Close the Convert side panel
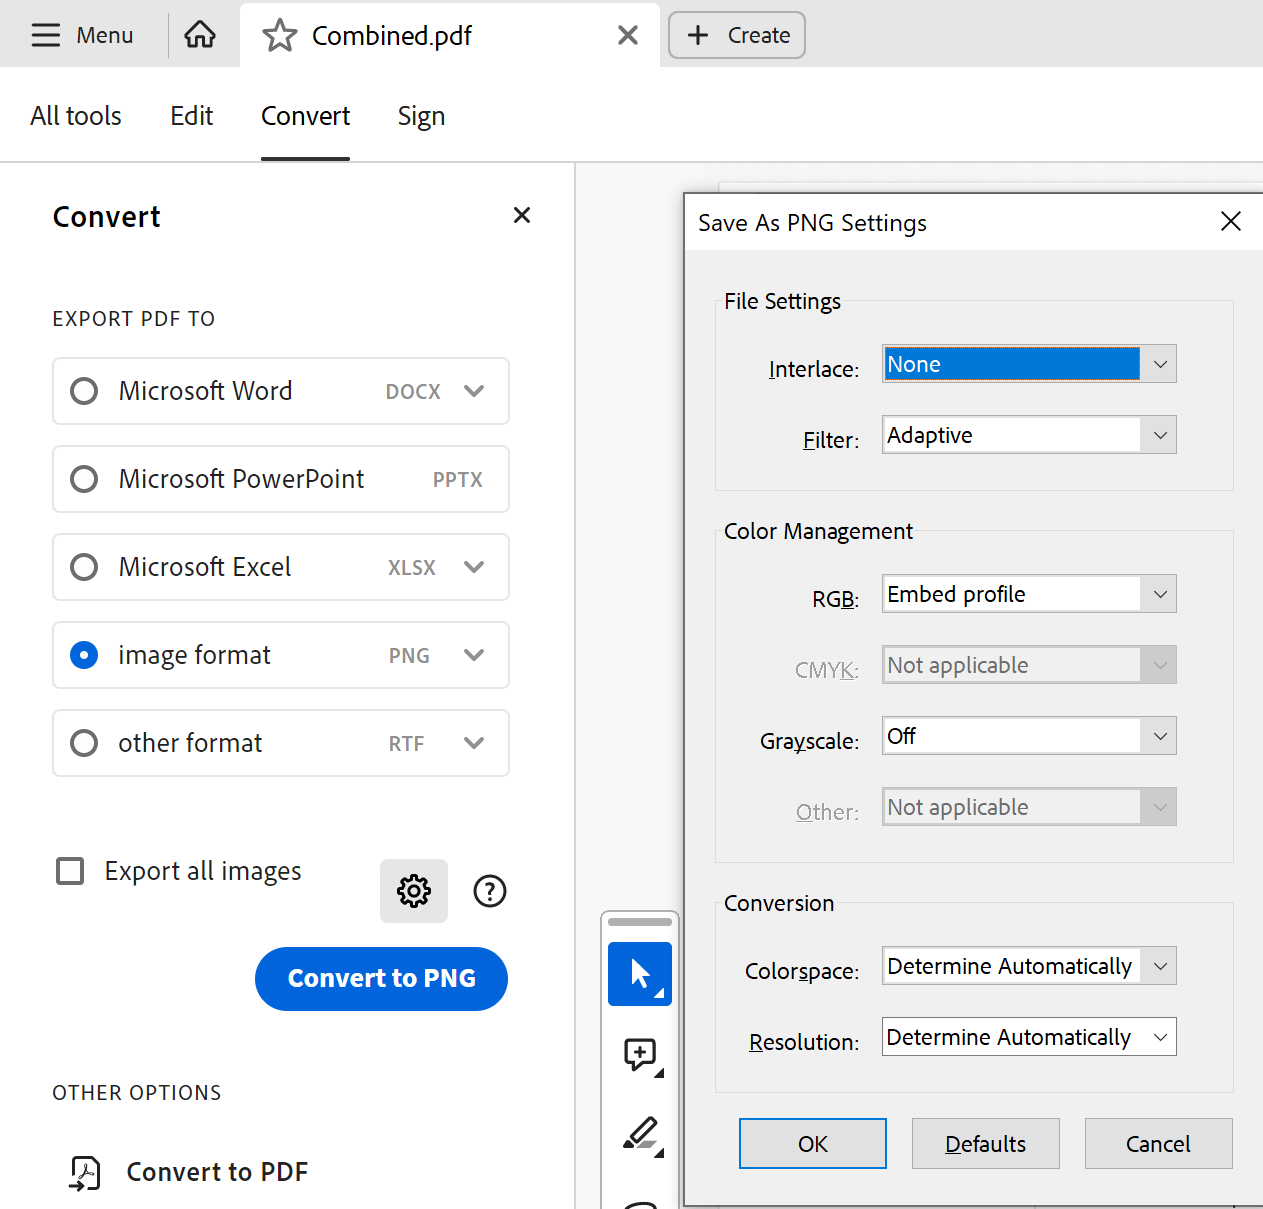 522,215
